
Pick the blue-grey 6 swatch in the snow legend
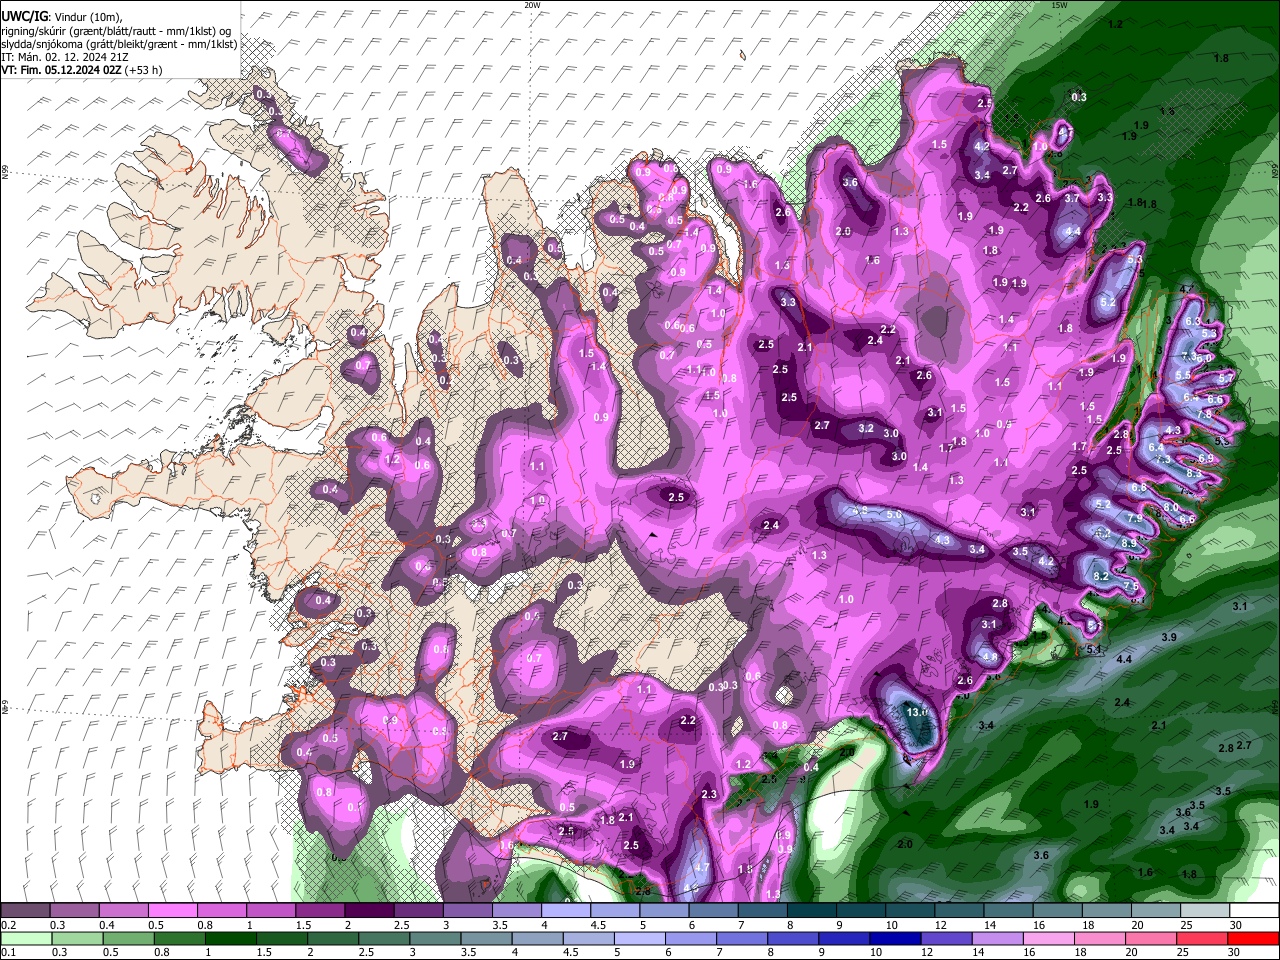(714, 911)
